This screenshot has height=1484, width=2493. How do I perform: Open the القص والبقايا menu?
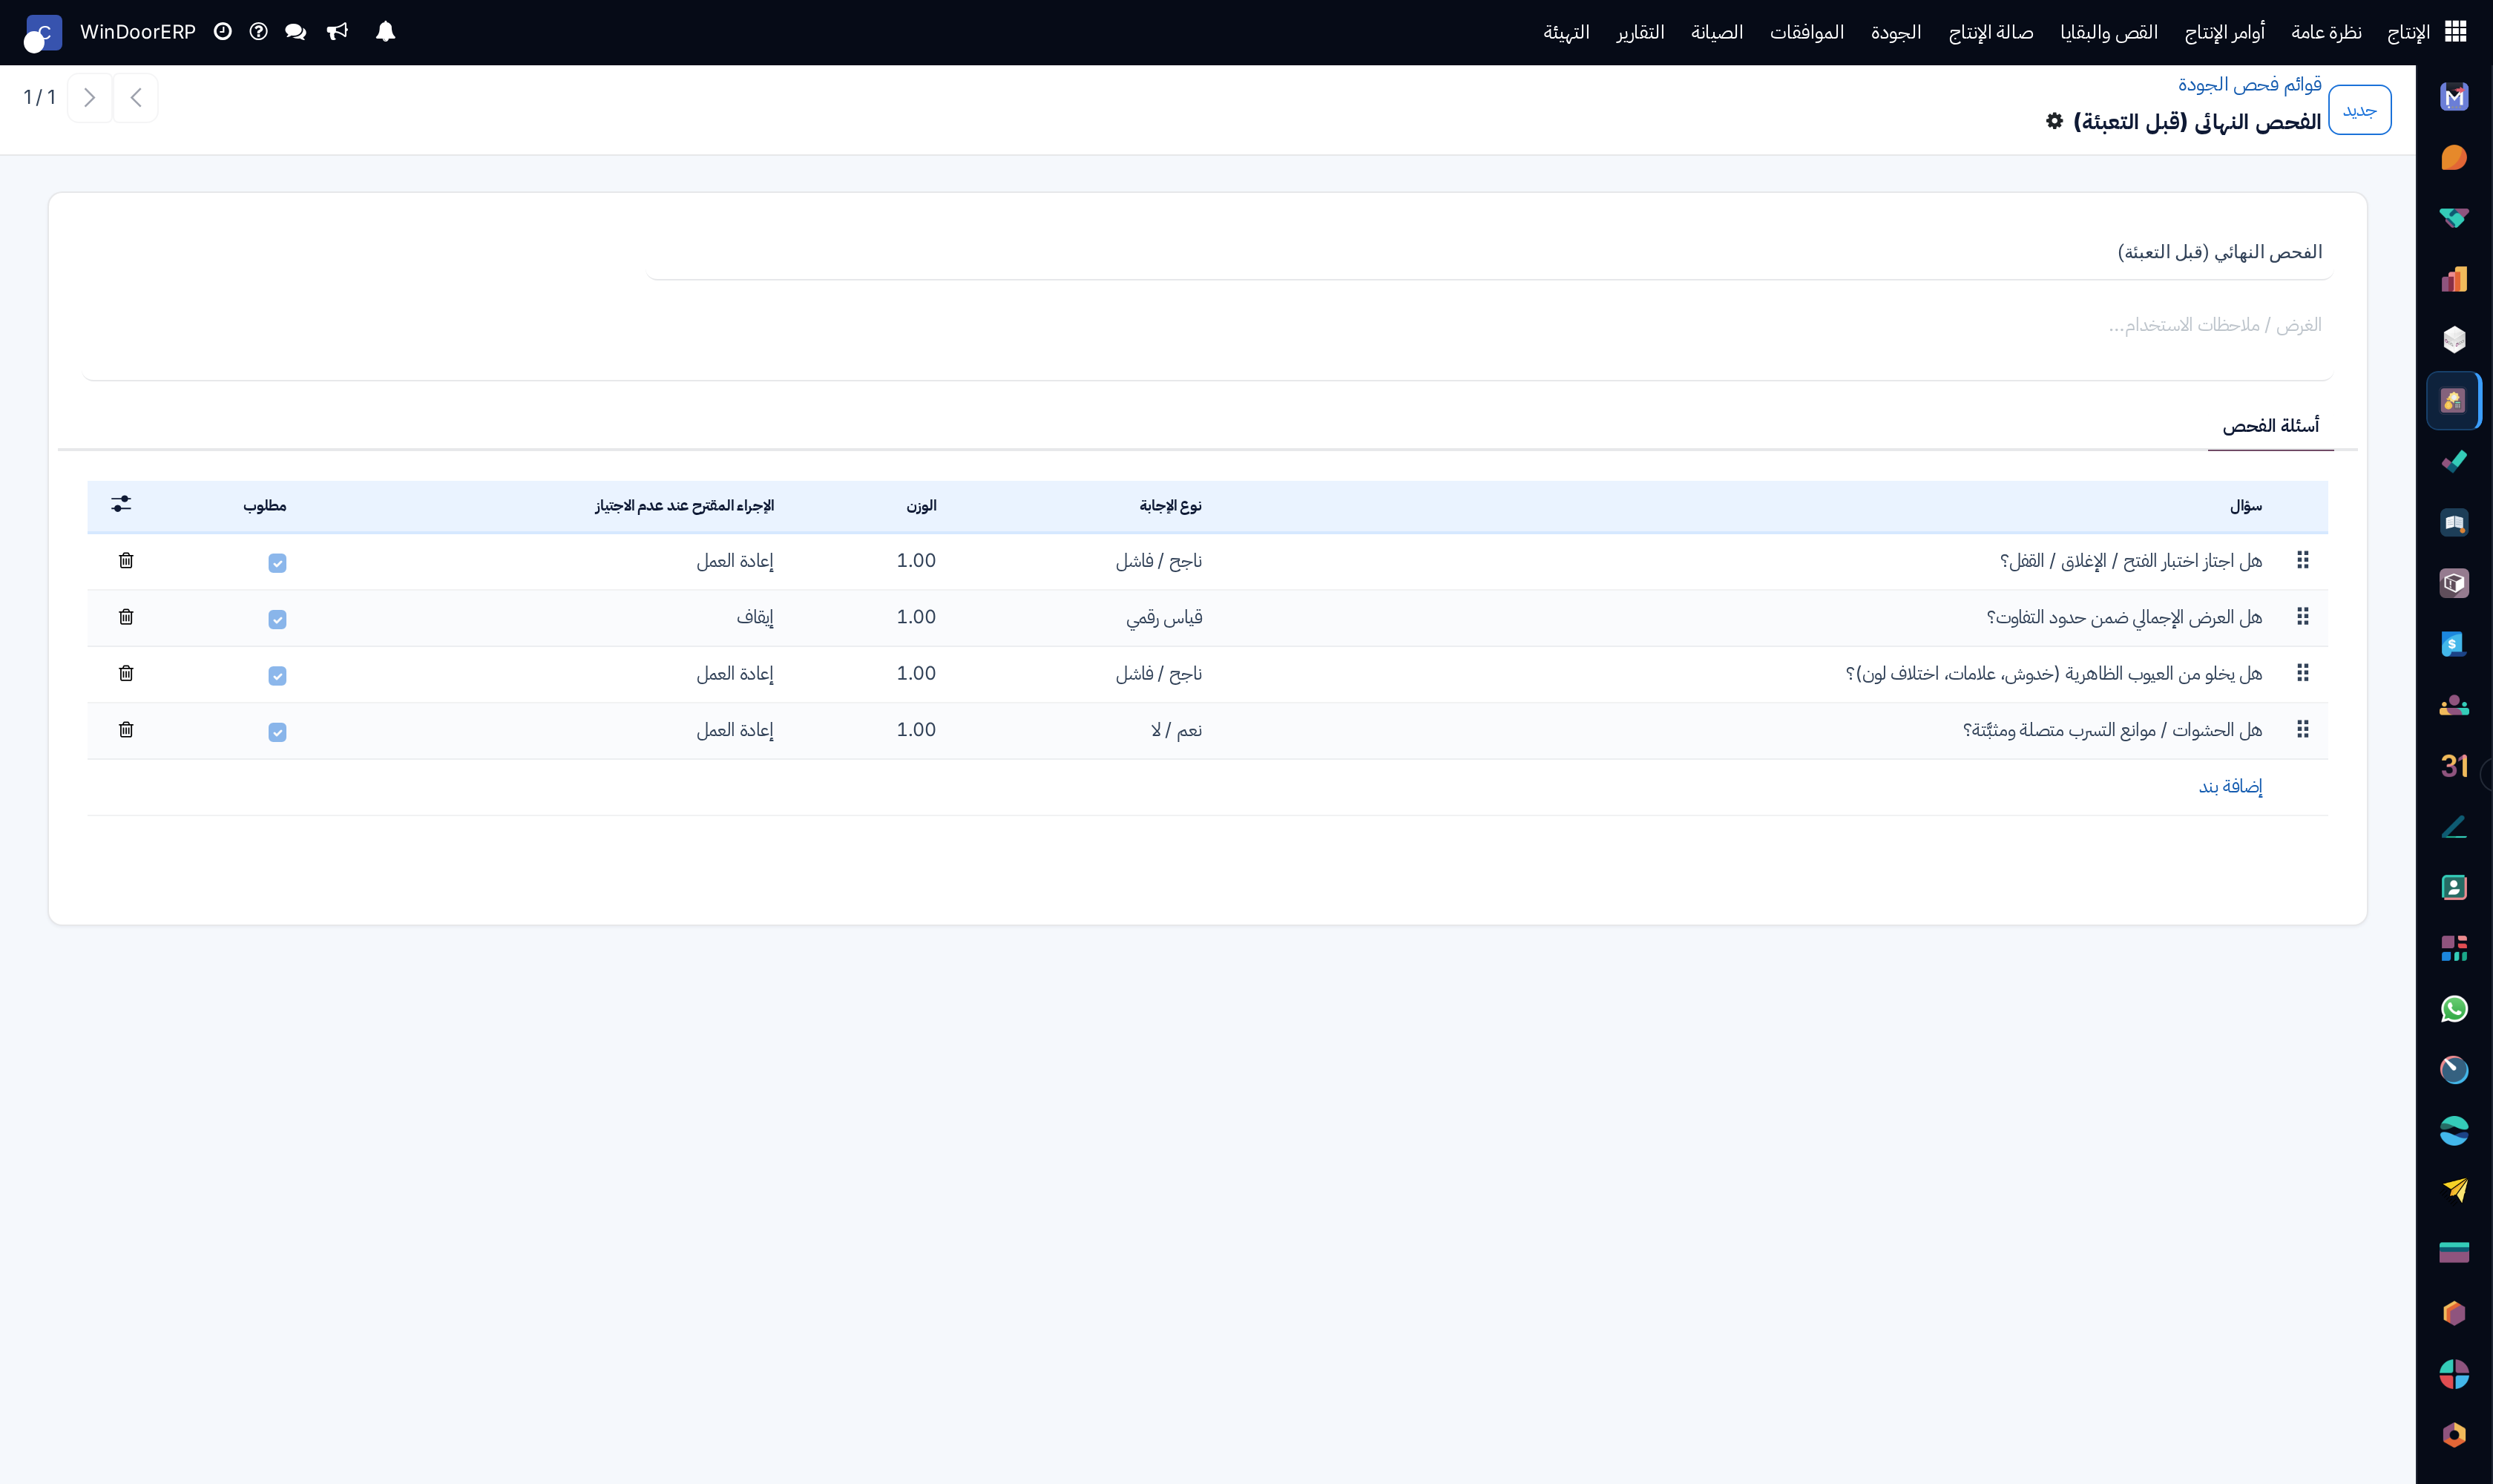2109,32
